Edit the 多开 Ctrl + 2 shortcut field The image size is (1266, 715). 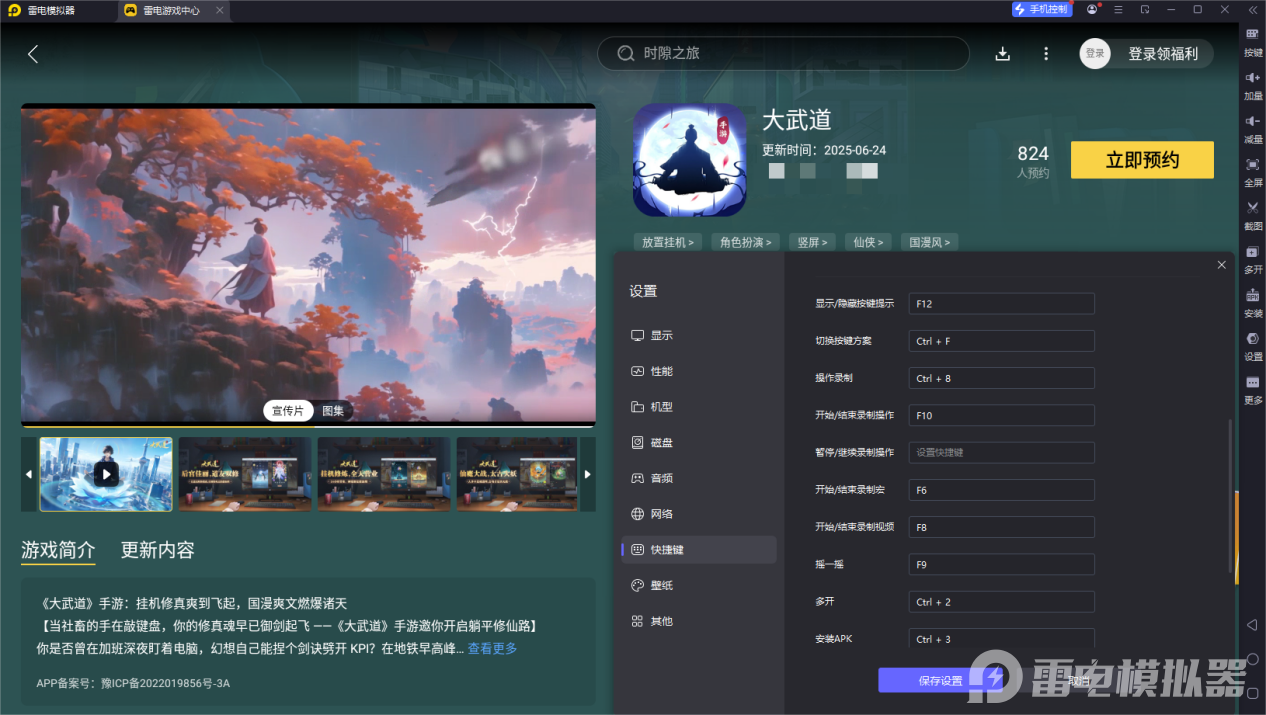pos(1001,602)
